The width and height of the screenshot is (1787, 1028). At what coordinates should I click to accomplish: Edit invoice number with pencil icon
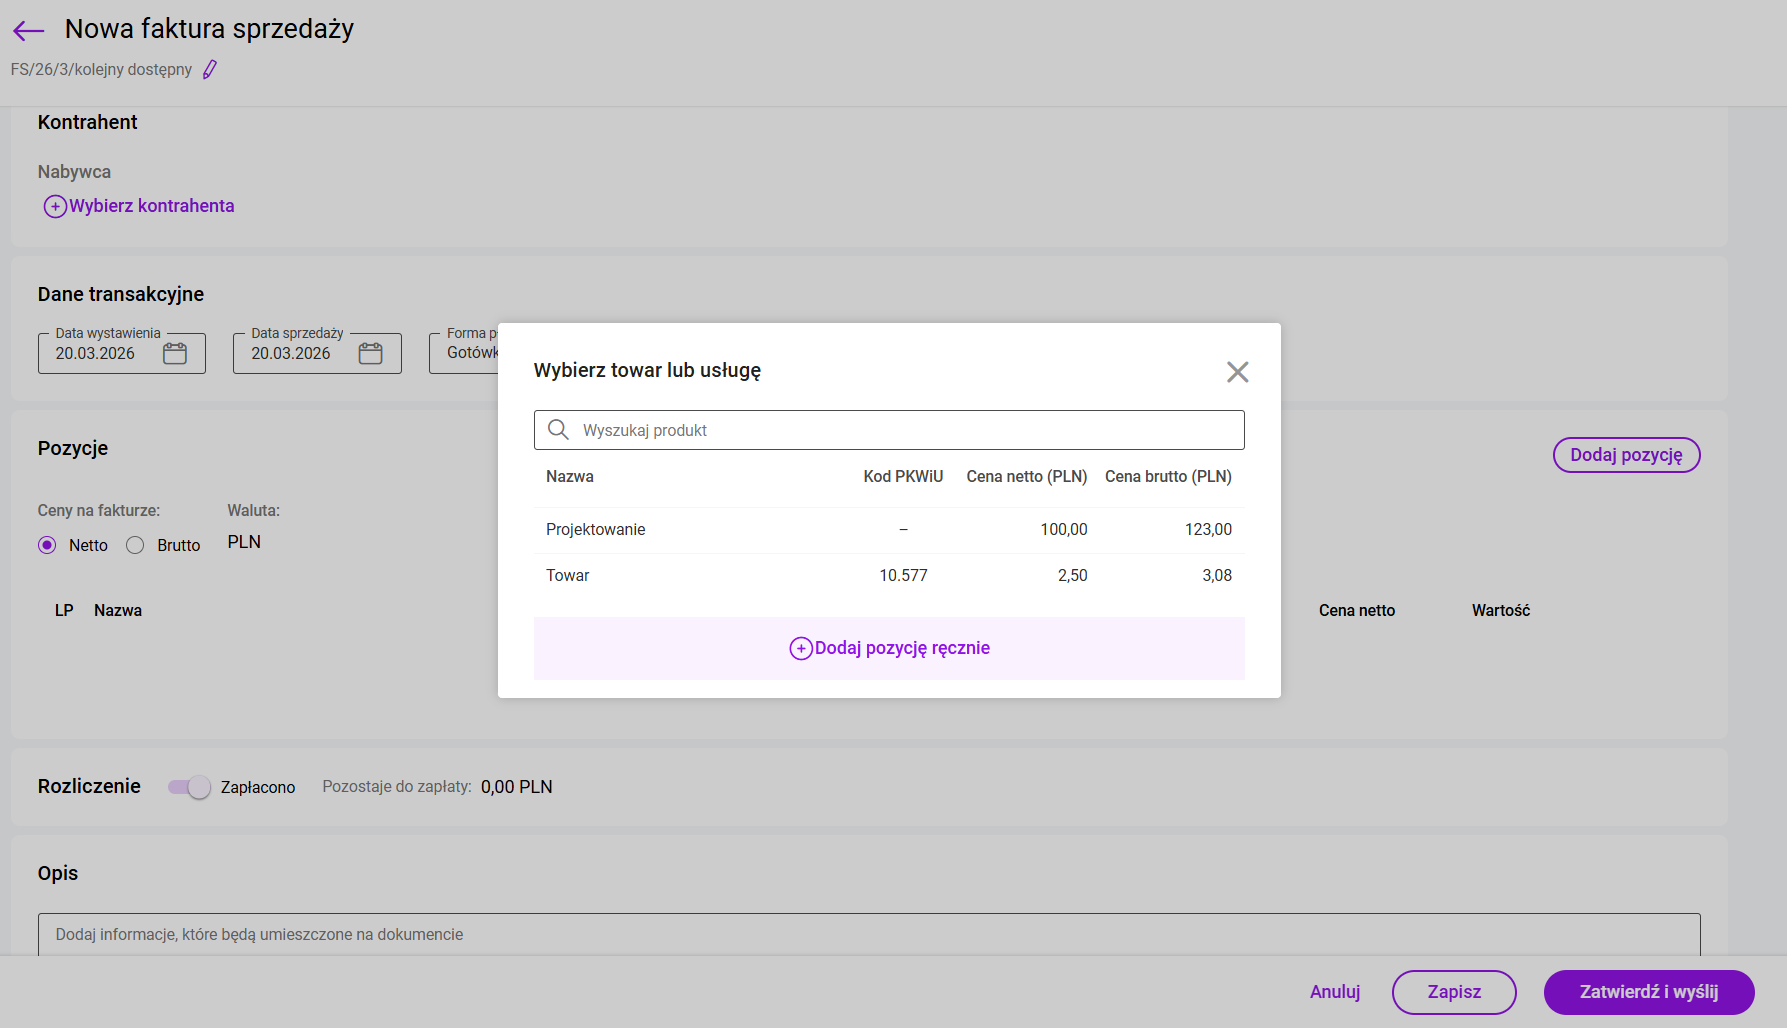click(210, 69)
